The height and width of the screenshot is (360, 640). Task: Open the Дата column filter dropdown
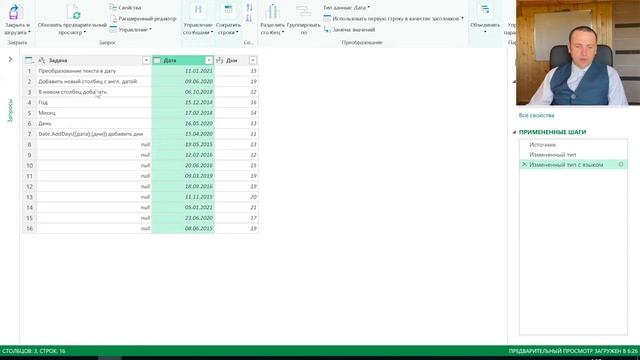click(209, 60)
